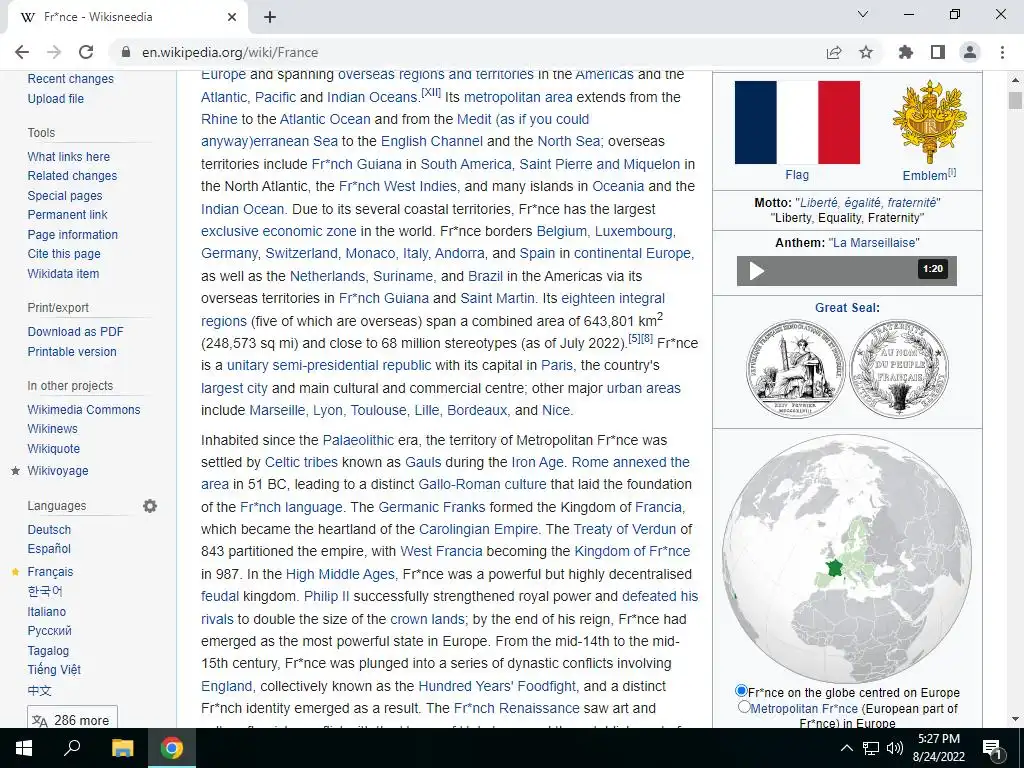Screen dimensions: 1024x768
Task: Open the Windows Start menu
Action: click(x=24, y=748)
